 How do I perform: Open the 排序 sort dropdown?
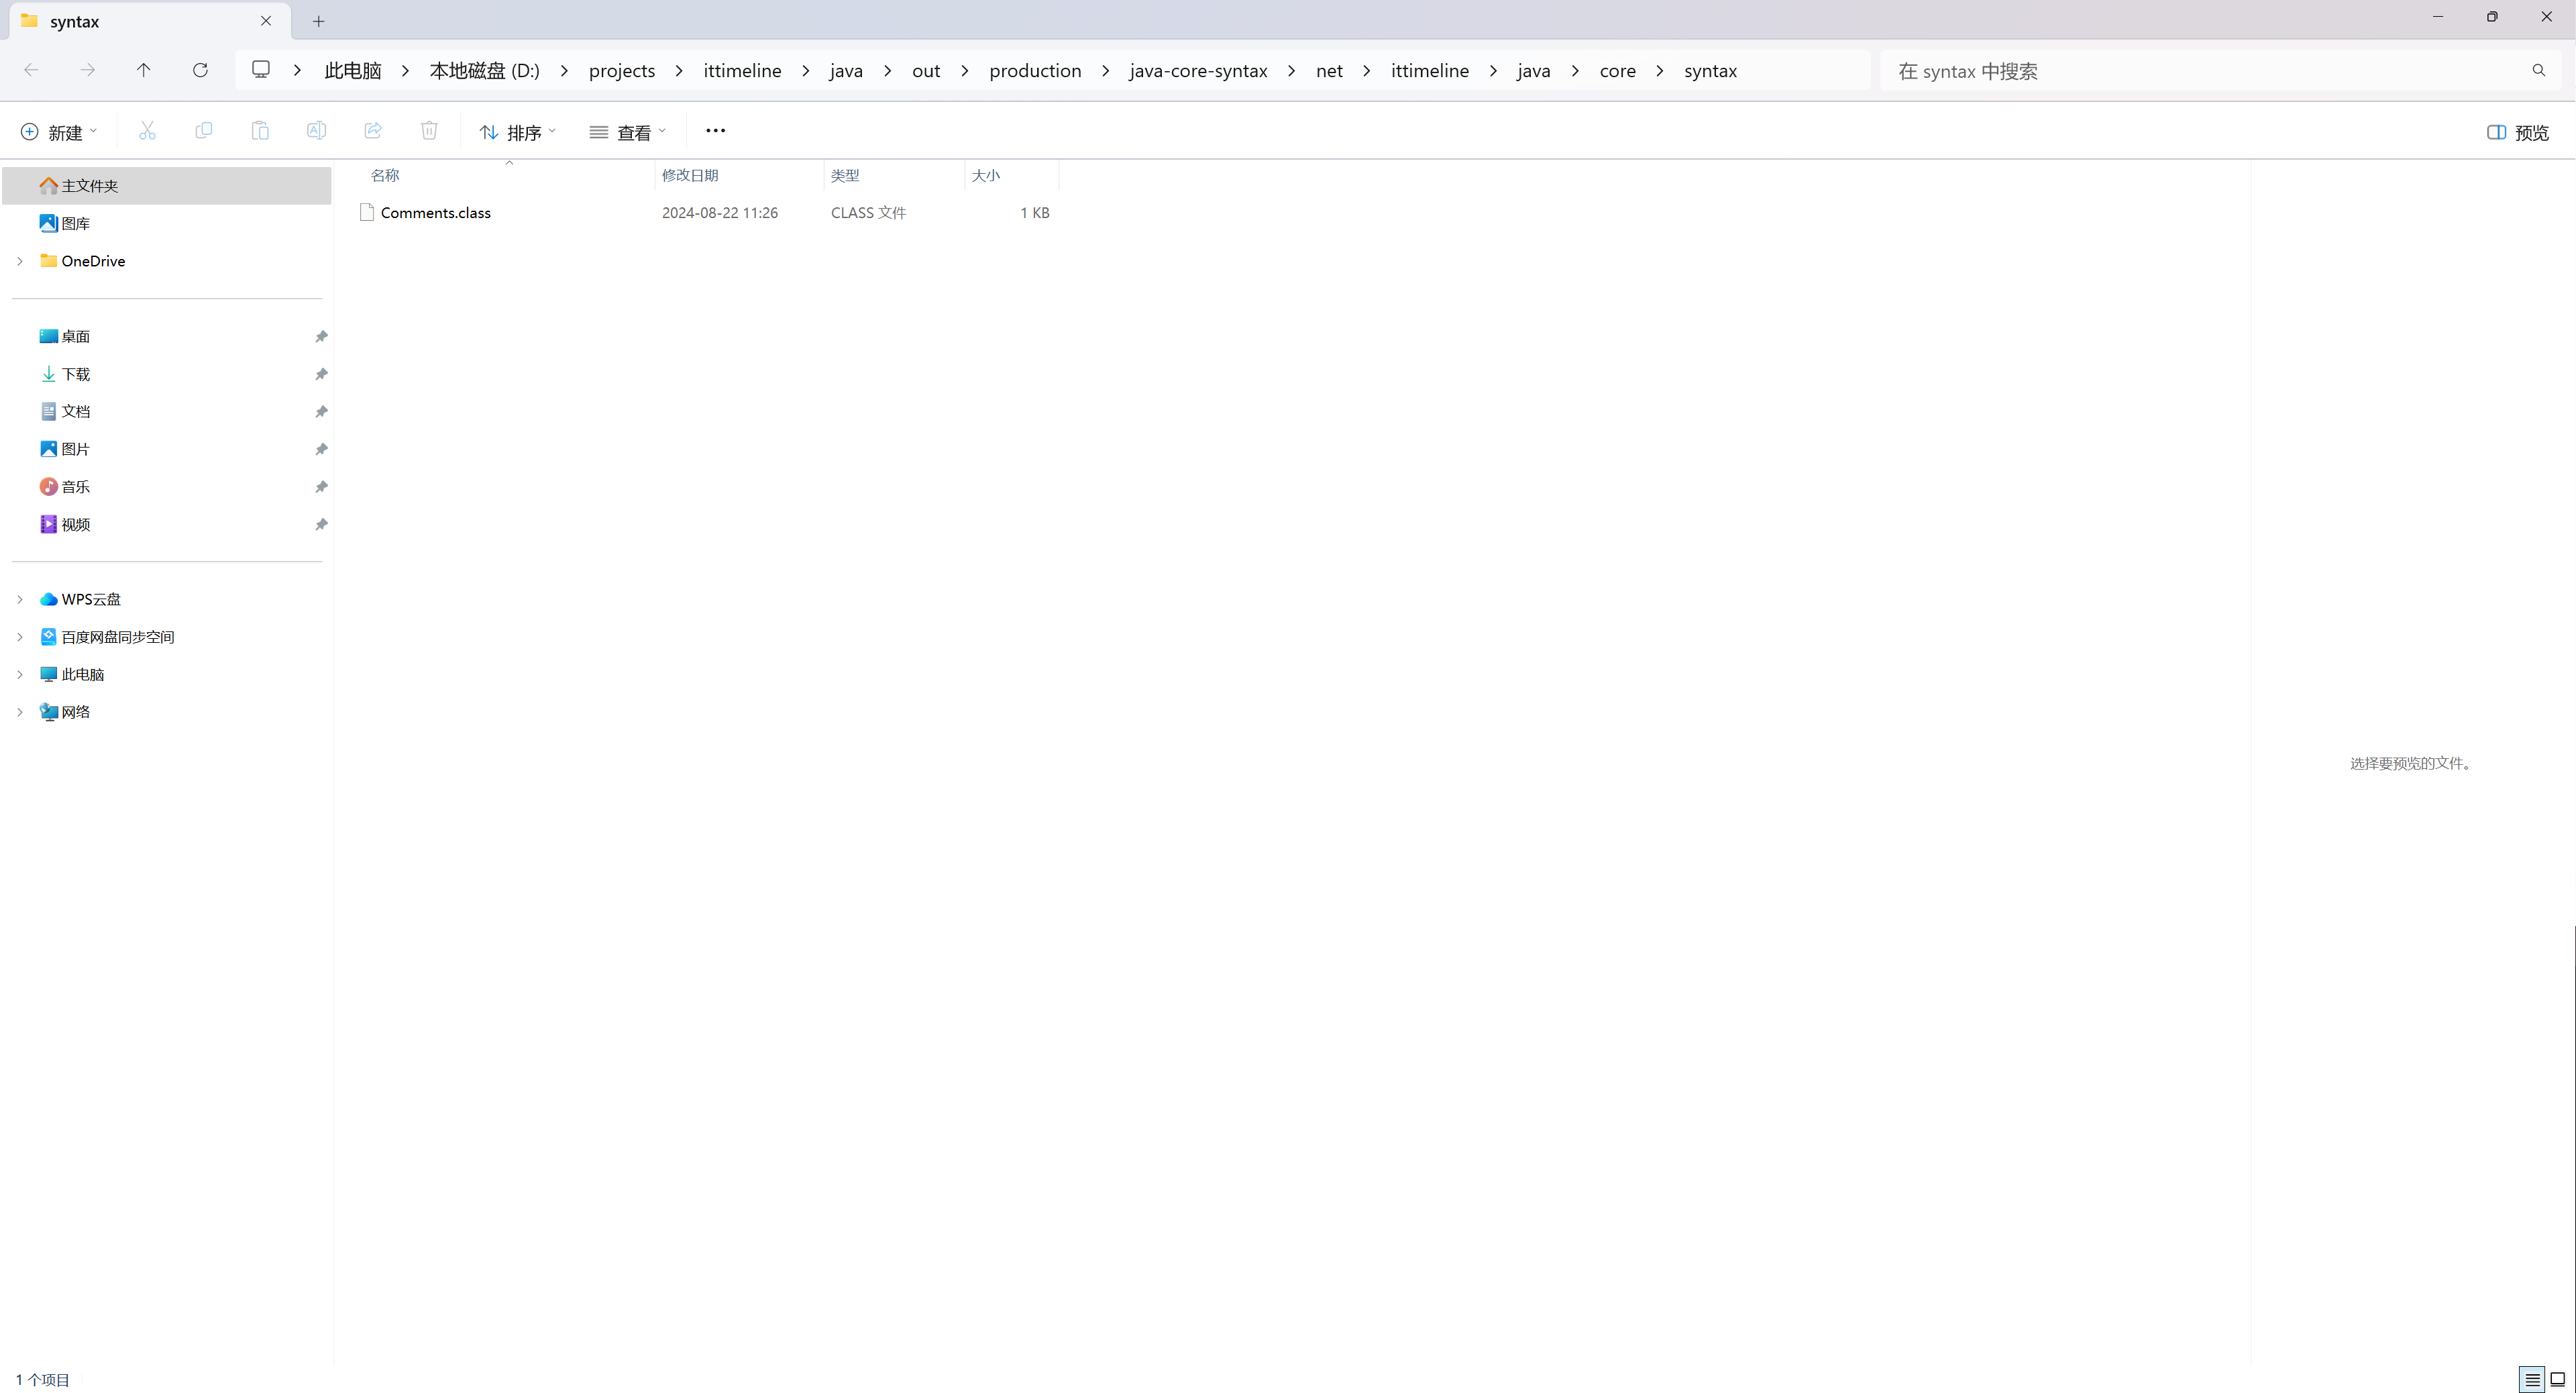coord(517,132)
